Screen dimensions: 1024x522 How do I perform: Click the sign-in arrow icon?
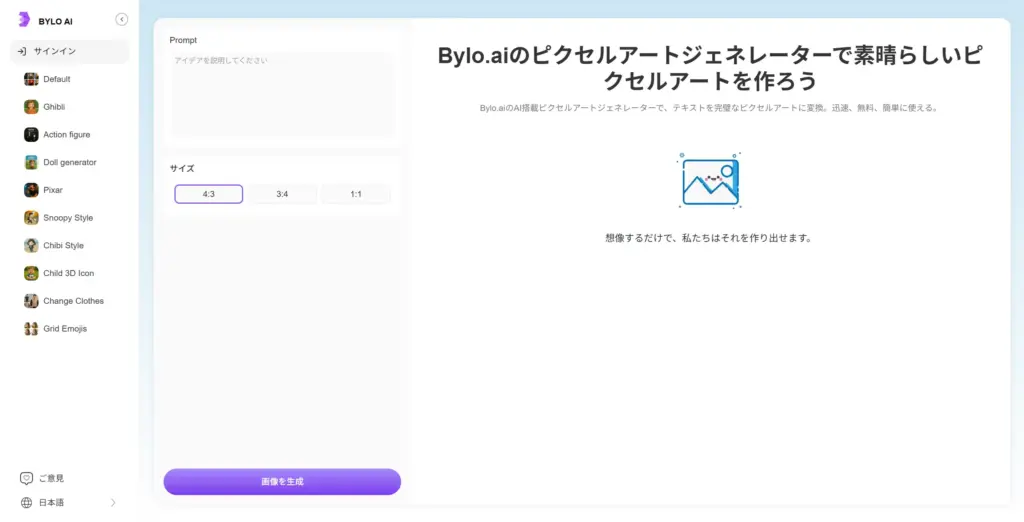pos(22,51)
